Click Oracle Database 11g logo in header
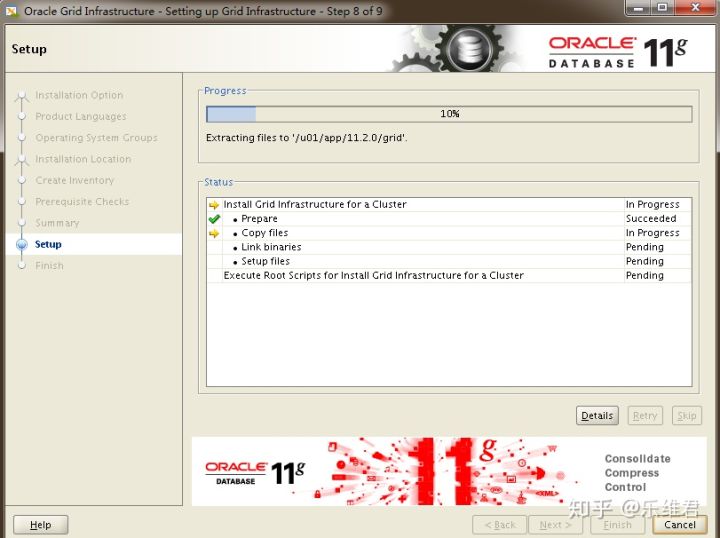Screen dimensions: 720x538 618,52
